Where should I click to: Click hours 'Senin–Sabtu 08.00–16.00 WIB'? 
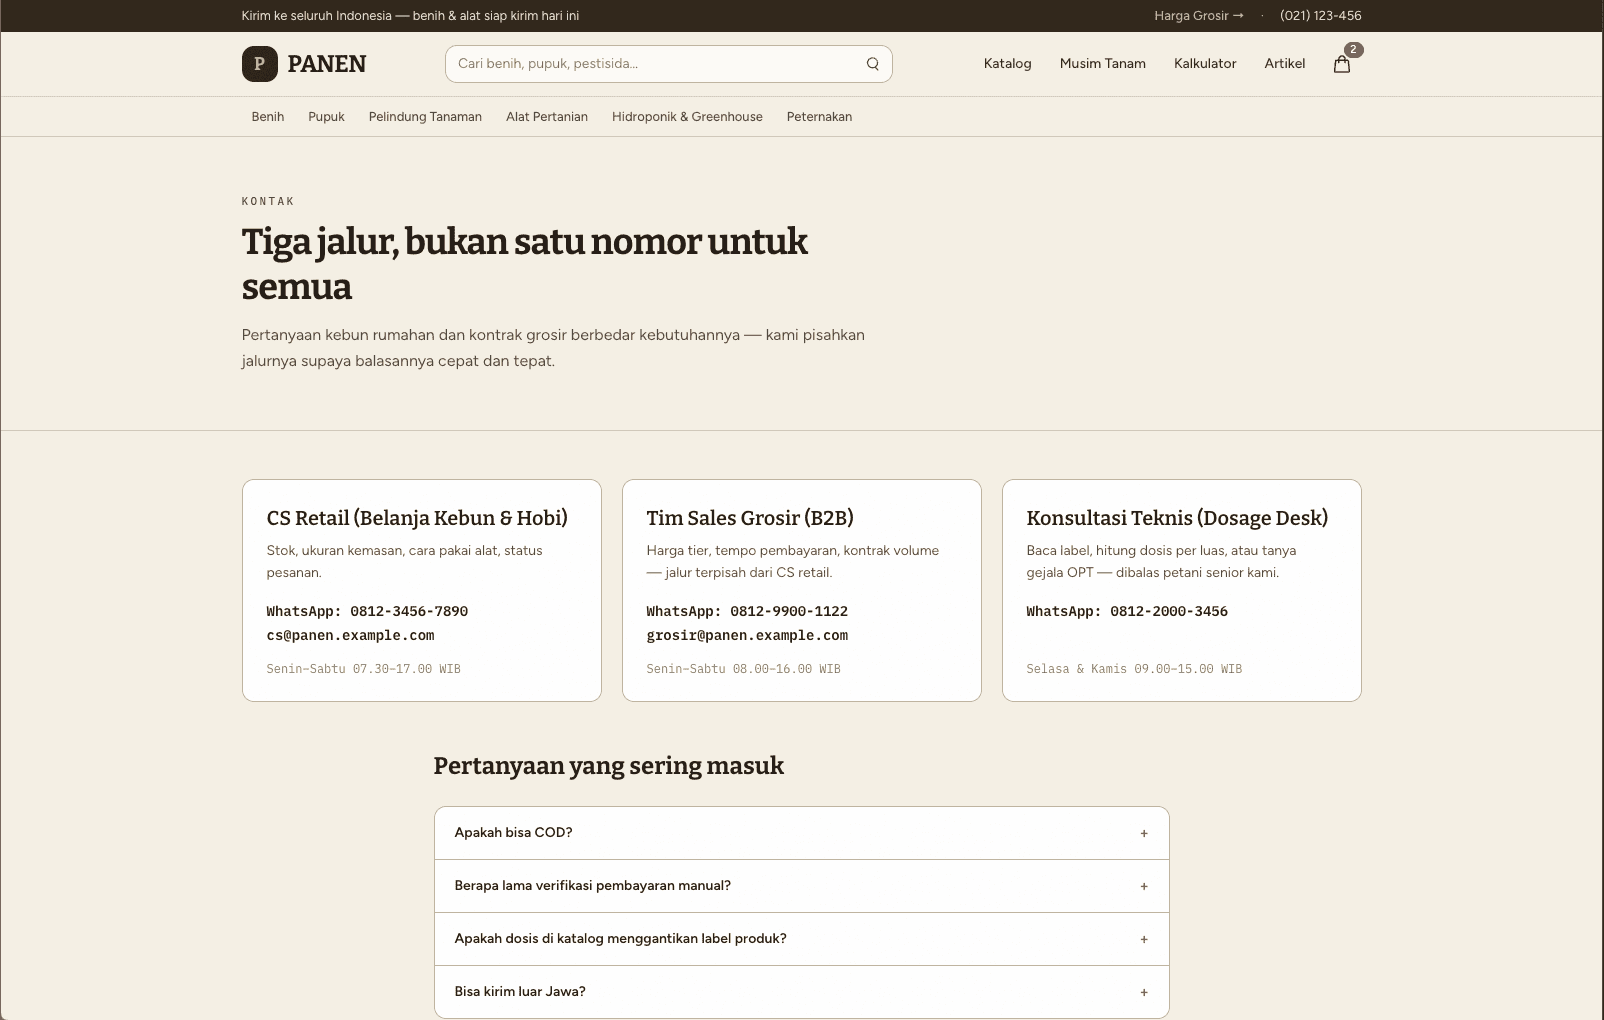tap(743, 669)
